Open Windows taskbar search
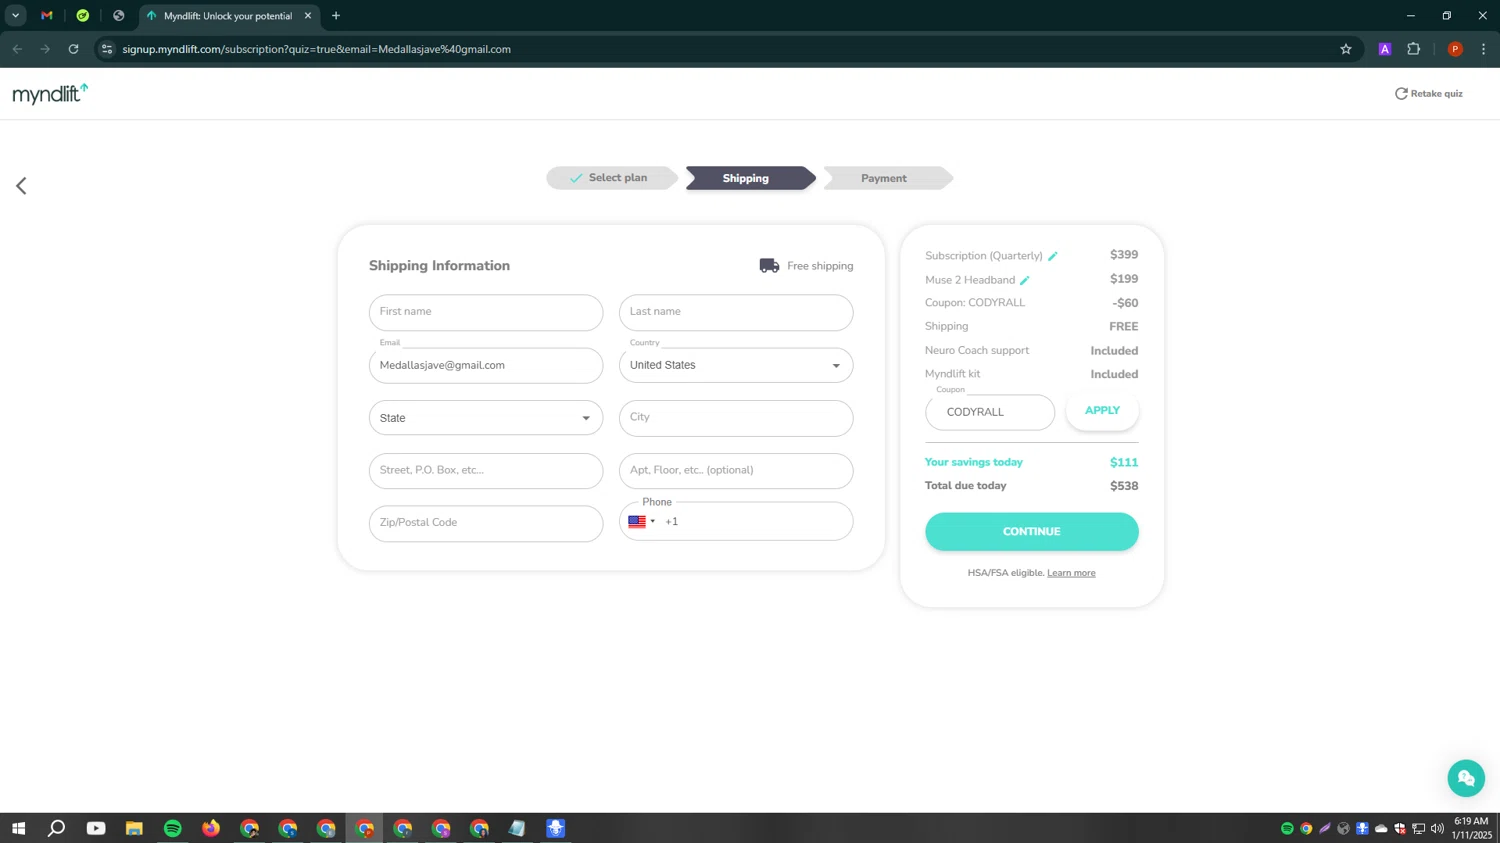The width and height of the screenshot is (1500, 843). (57, 828)
